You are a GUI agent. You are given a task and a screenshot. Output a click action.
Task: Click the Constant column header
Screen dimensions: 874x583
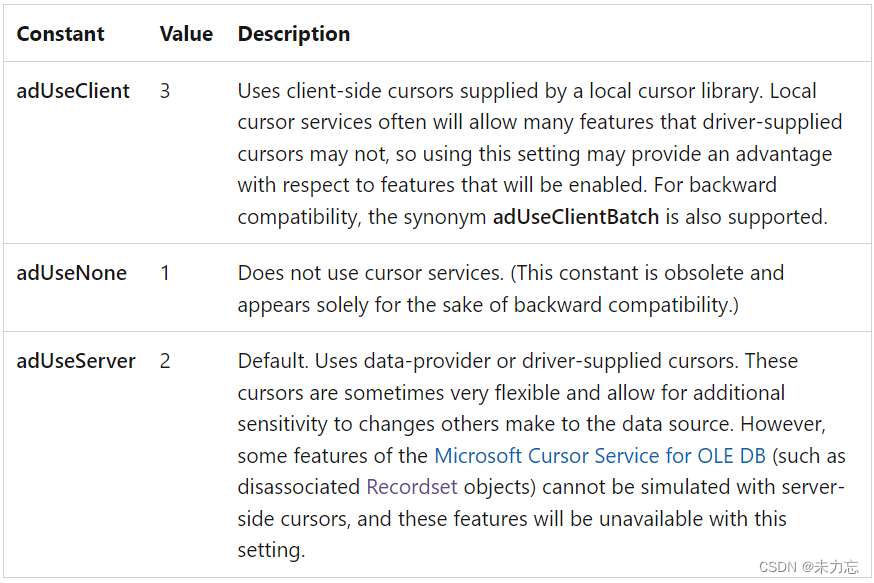tap(60, 34)
